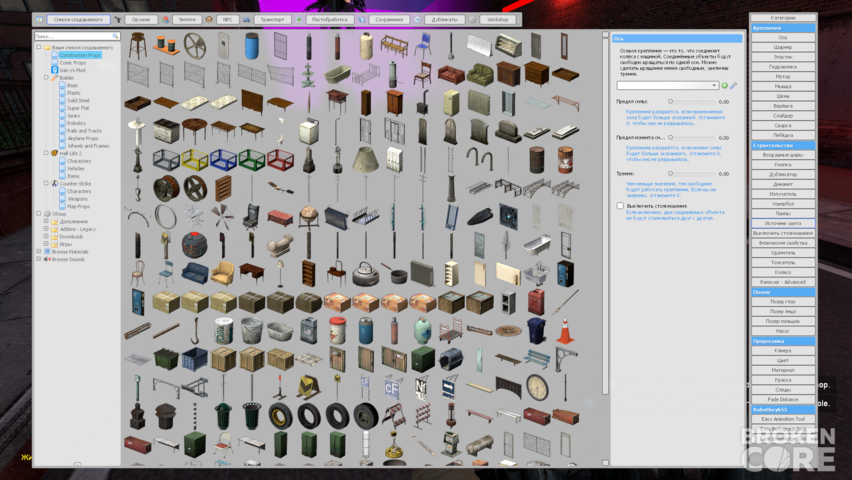Collapse the Counter-Strike tree node
This screenshot has width=852, height=480.
point(46,183)
